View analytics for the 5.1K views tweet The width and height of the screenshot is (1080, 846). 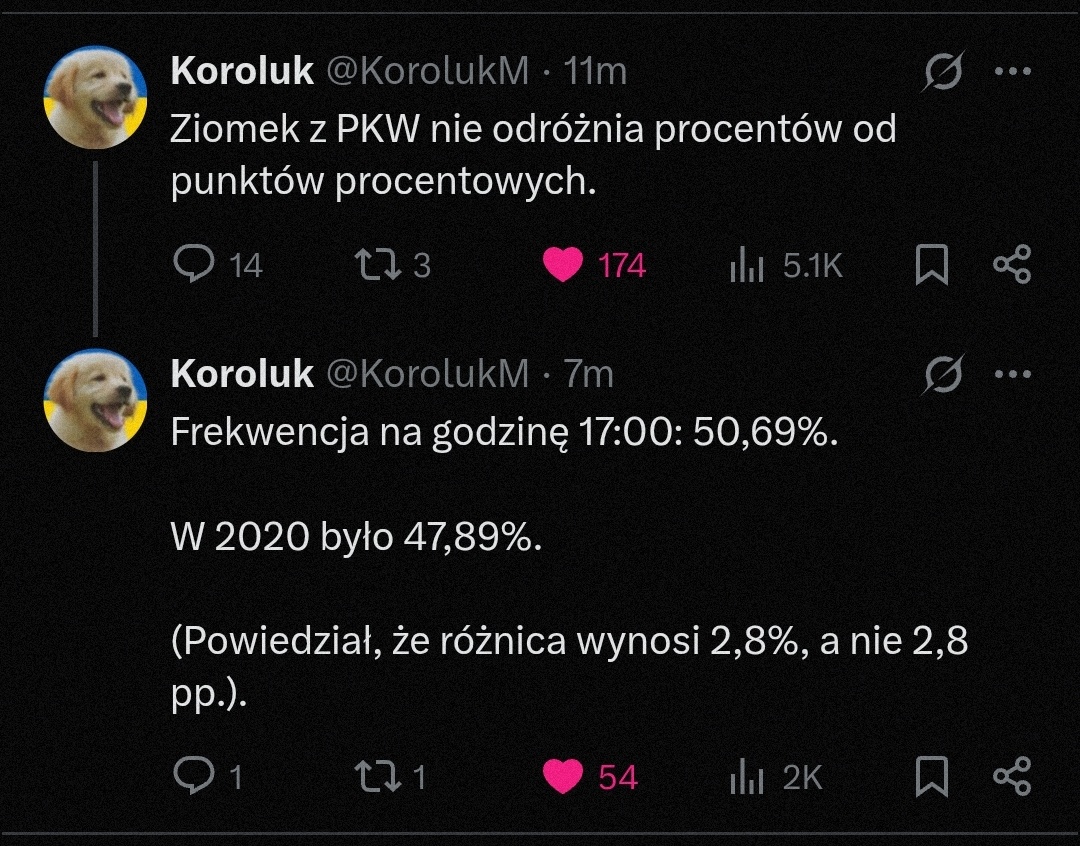(747, 266)
